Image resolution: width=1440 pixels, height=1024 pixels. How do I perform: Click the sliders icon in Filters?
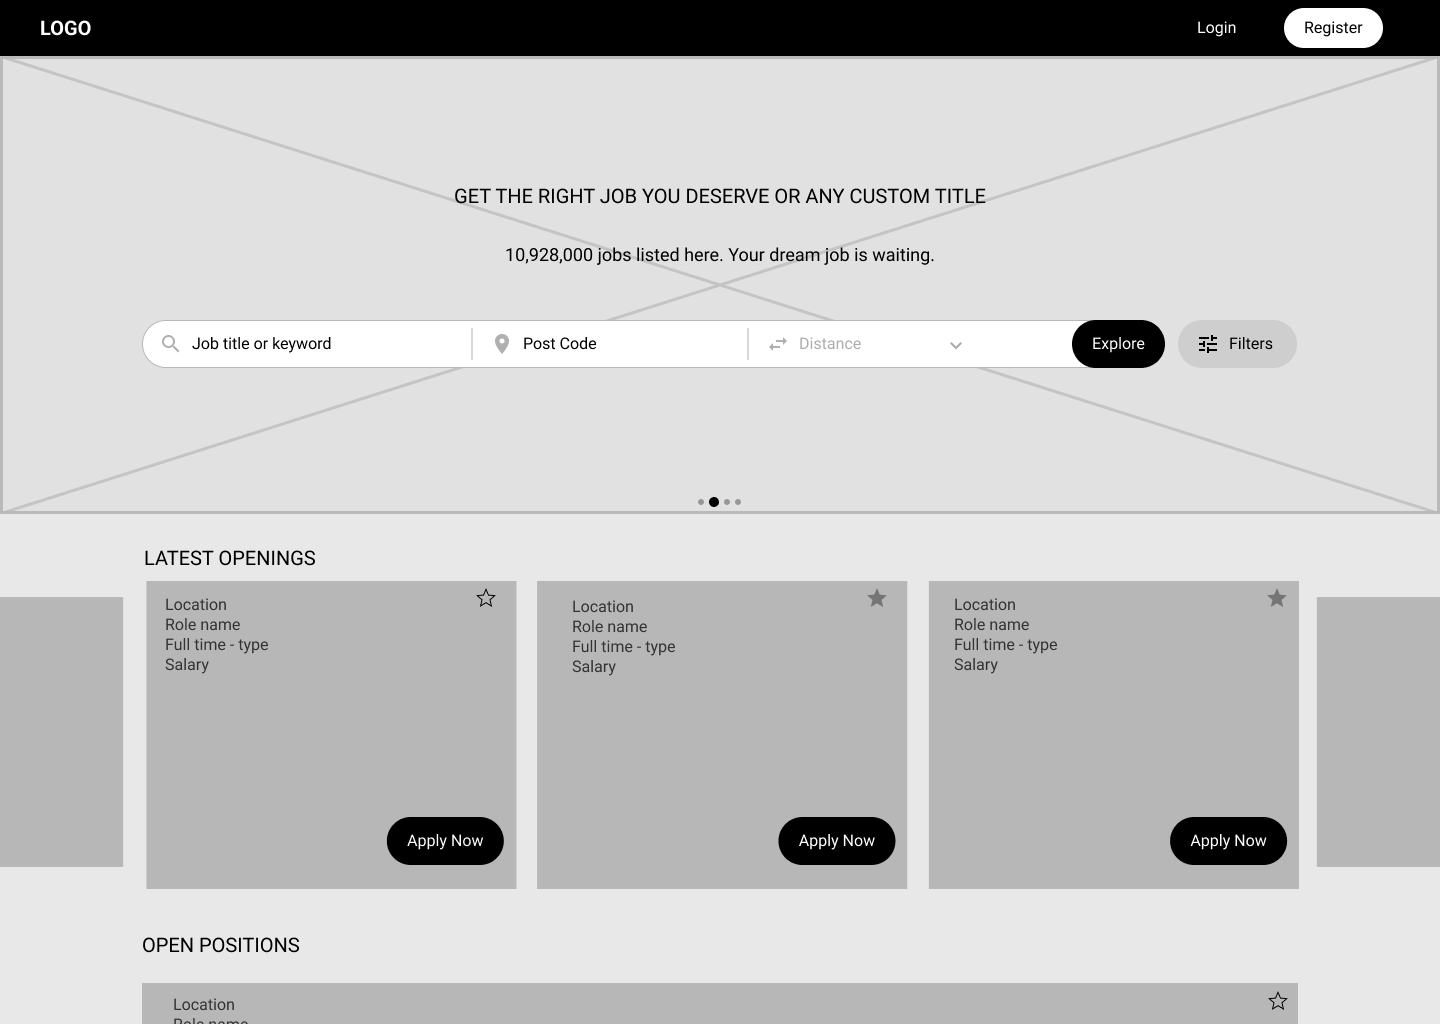[x=1208, y=344]
